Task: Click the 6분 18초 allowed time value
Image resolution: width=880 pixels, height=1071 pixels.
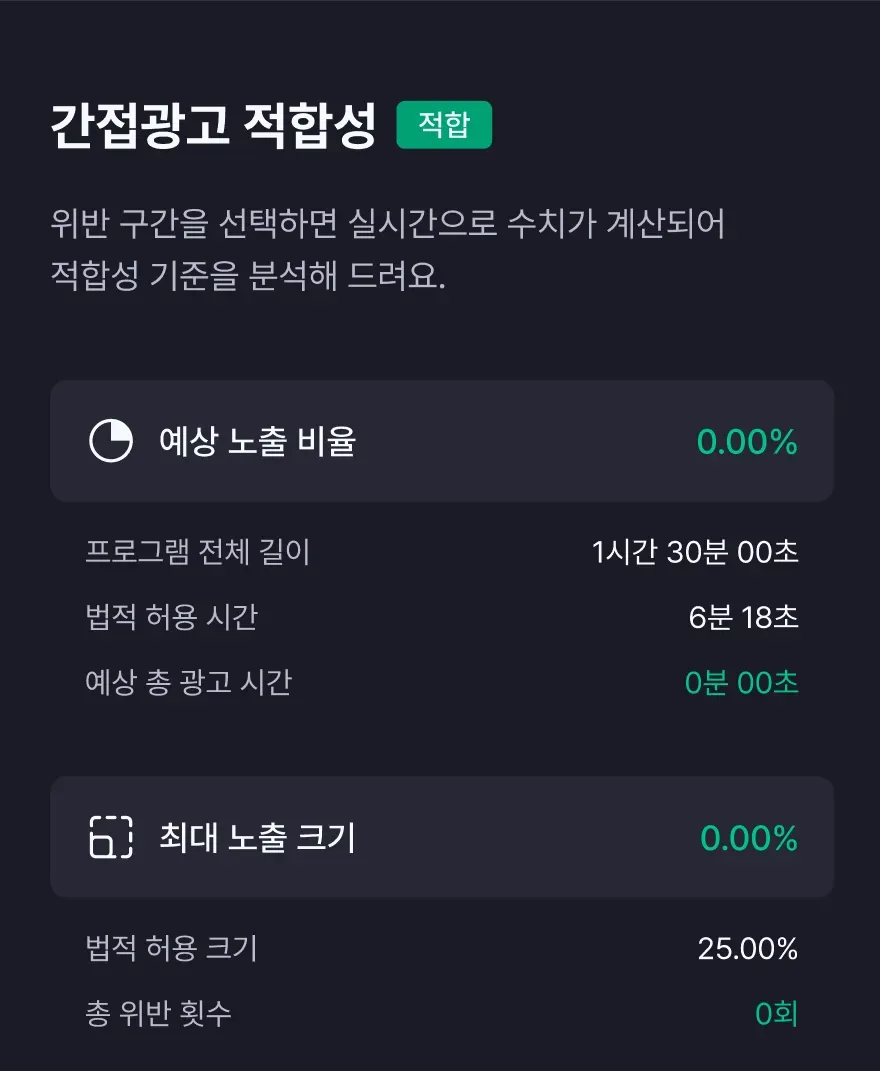Action: [743, 617]
